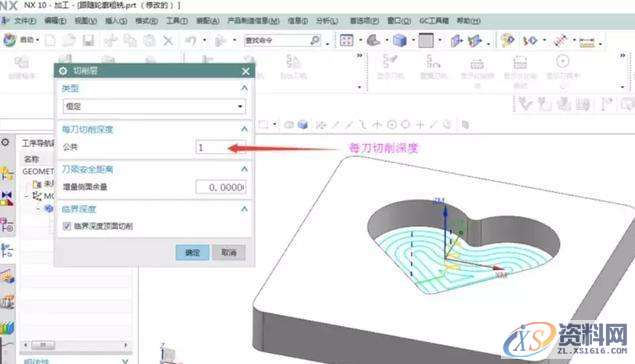This screenshot has height=364, width=635.
Task: Click the Copy icon
Action: click(130, 40)
